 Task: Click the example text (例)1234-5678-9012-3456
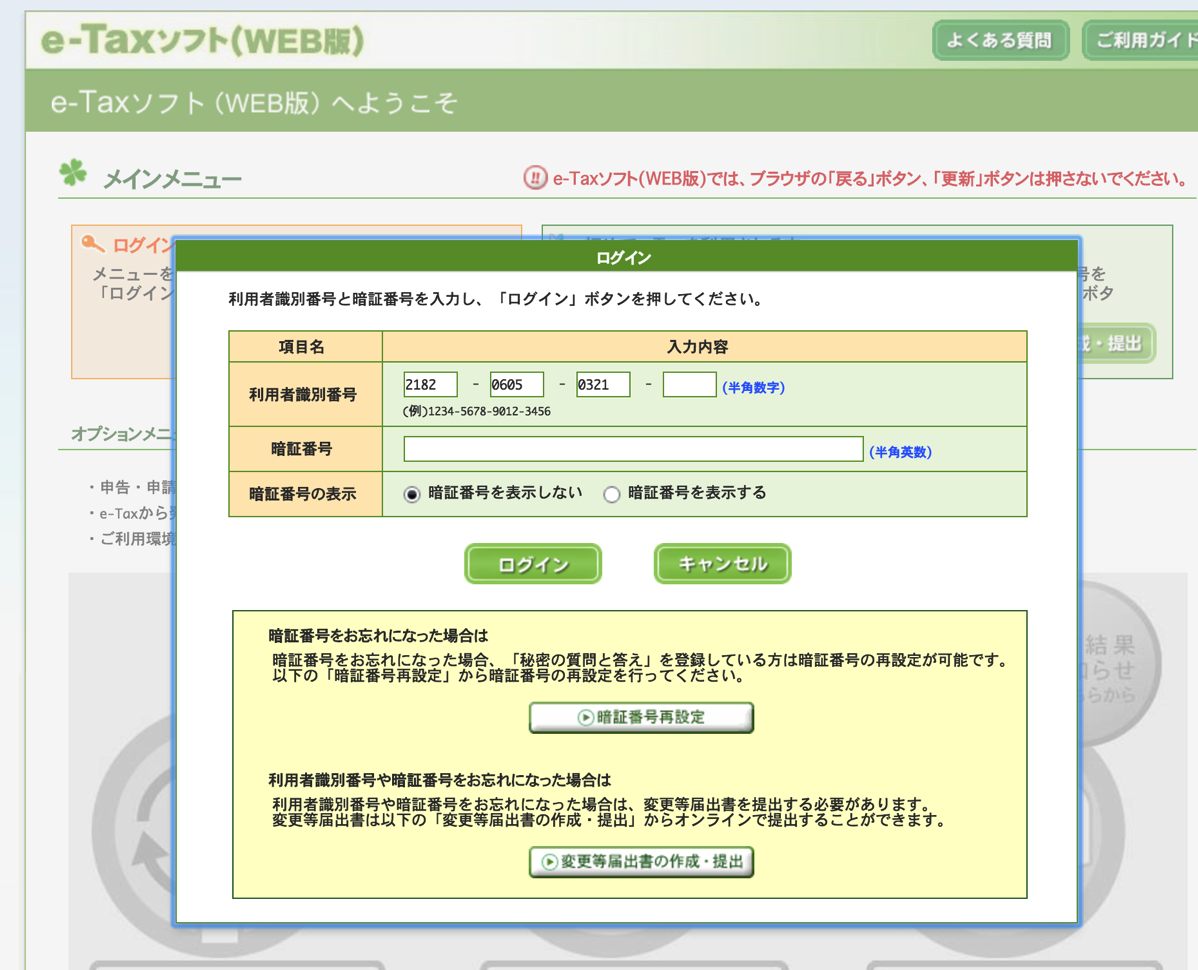coord(477,411)
